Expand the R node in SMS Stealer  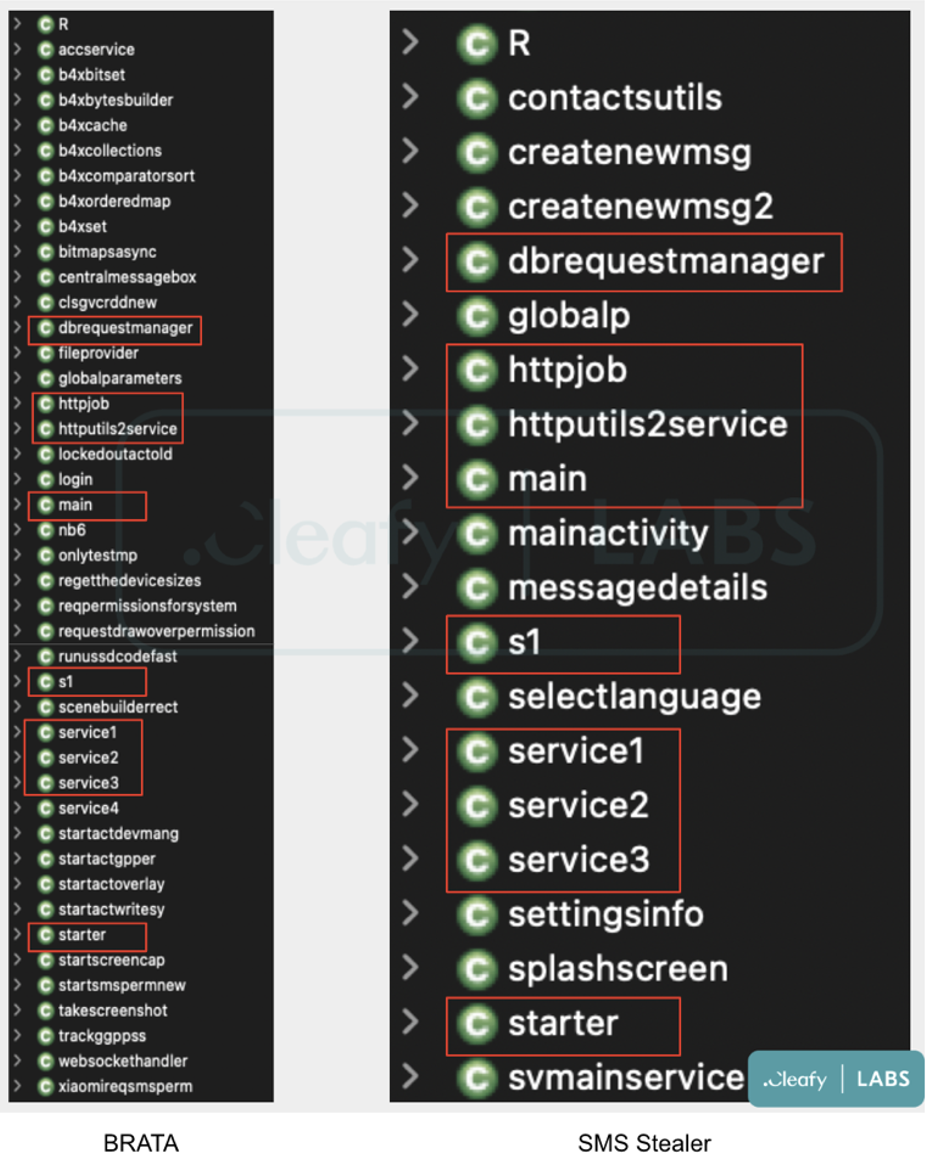coord(410,42)
